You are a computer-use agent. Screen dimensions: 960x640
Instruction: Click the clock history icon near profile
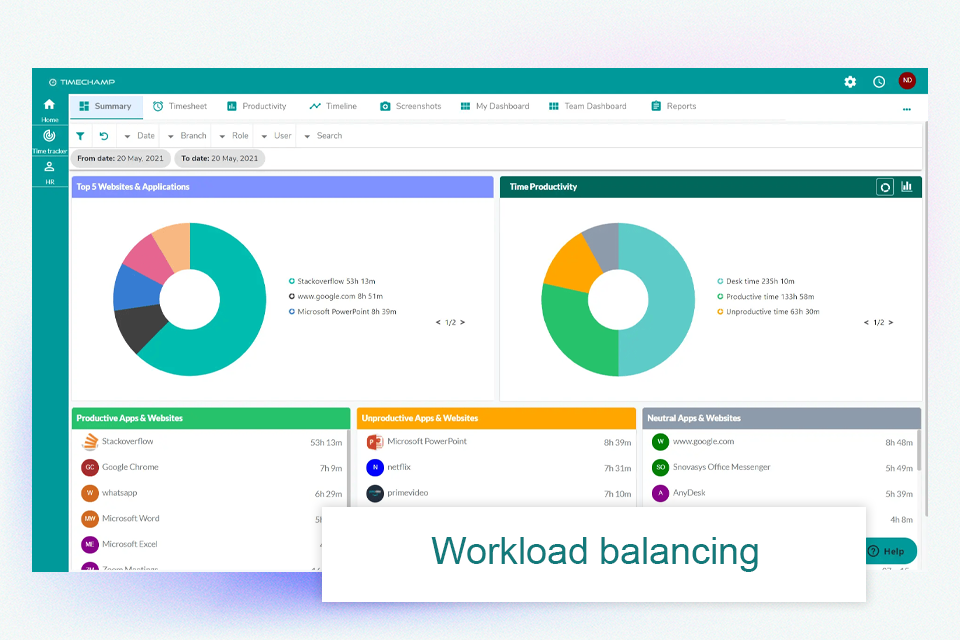click(x=878, y=82)
